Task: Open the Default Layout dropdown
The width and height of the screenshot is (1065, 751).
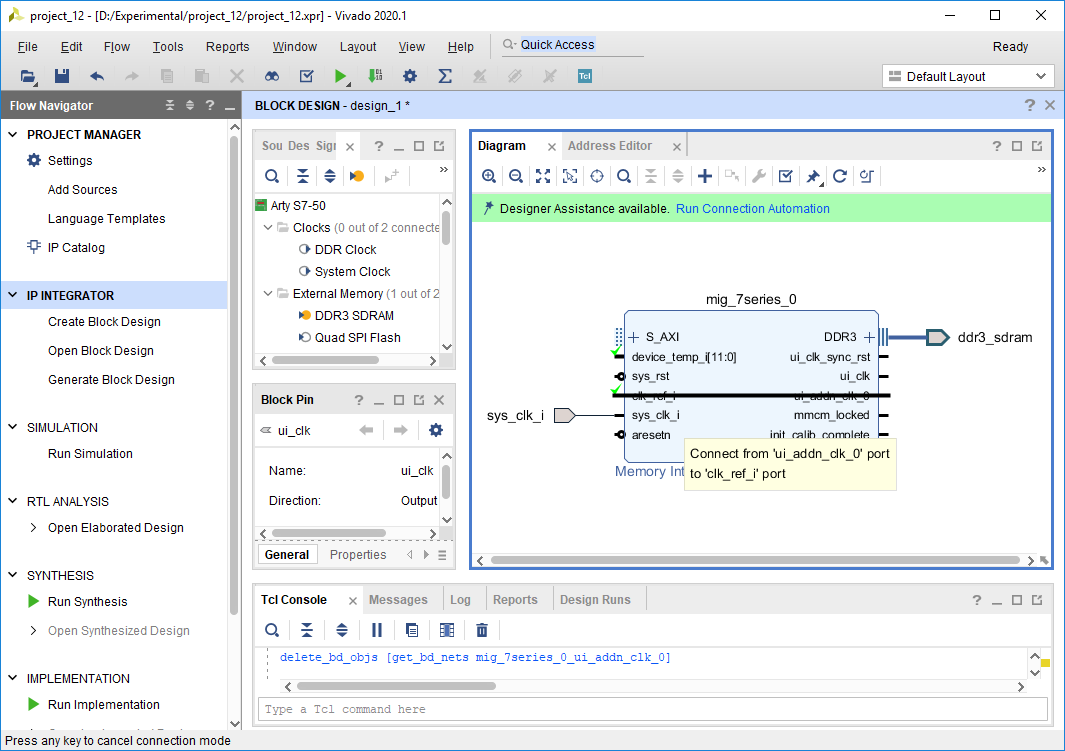Action: (968, 76)
